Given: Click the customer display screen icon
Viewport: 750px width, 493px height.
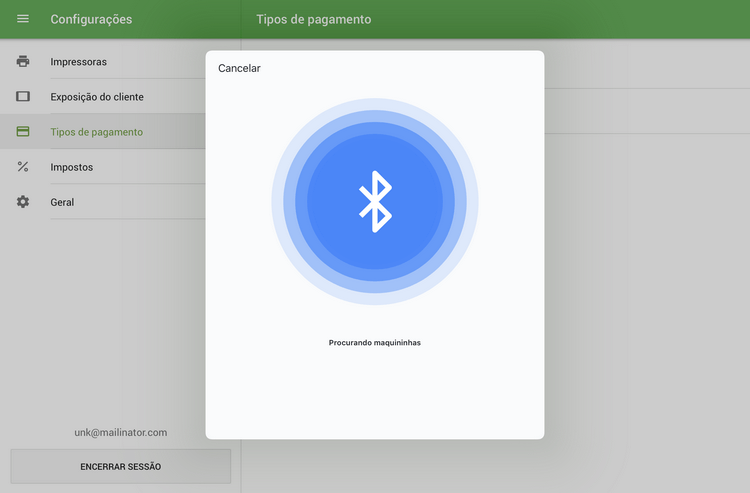Looking at the screenshot, I should pos(23,97).
